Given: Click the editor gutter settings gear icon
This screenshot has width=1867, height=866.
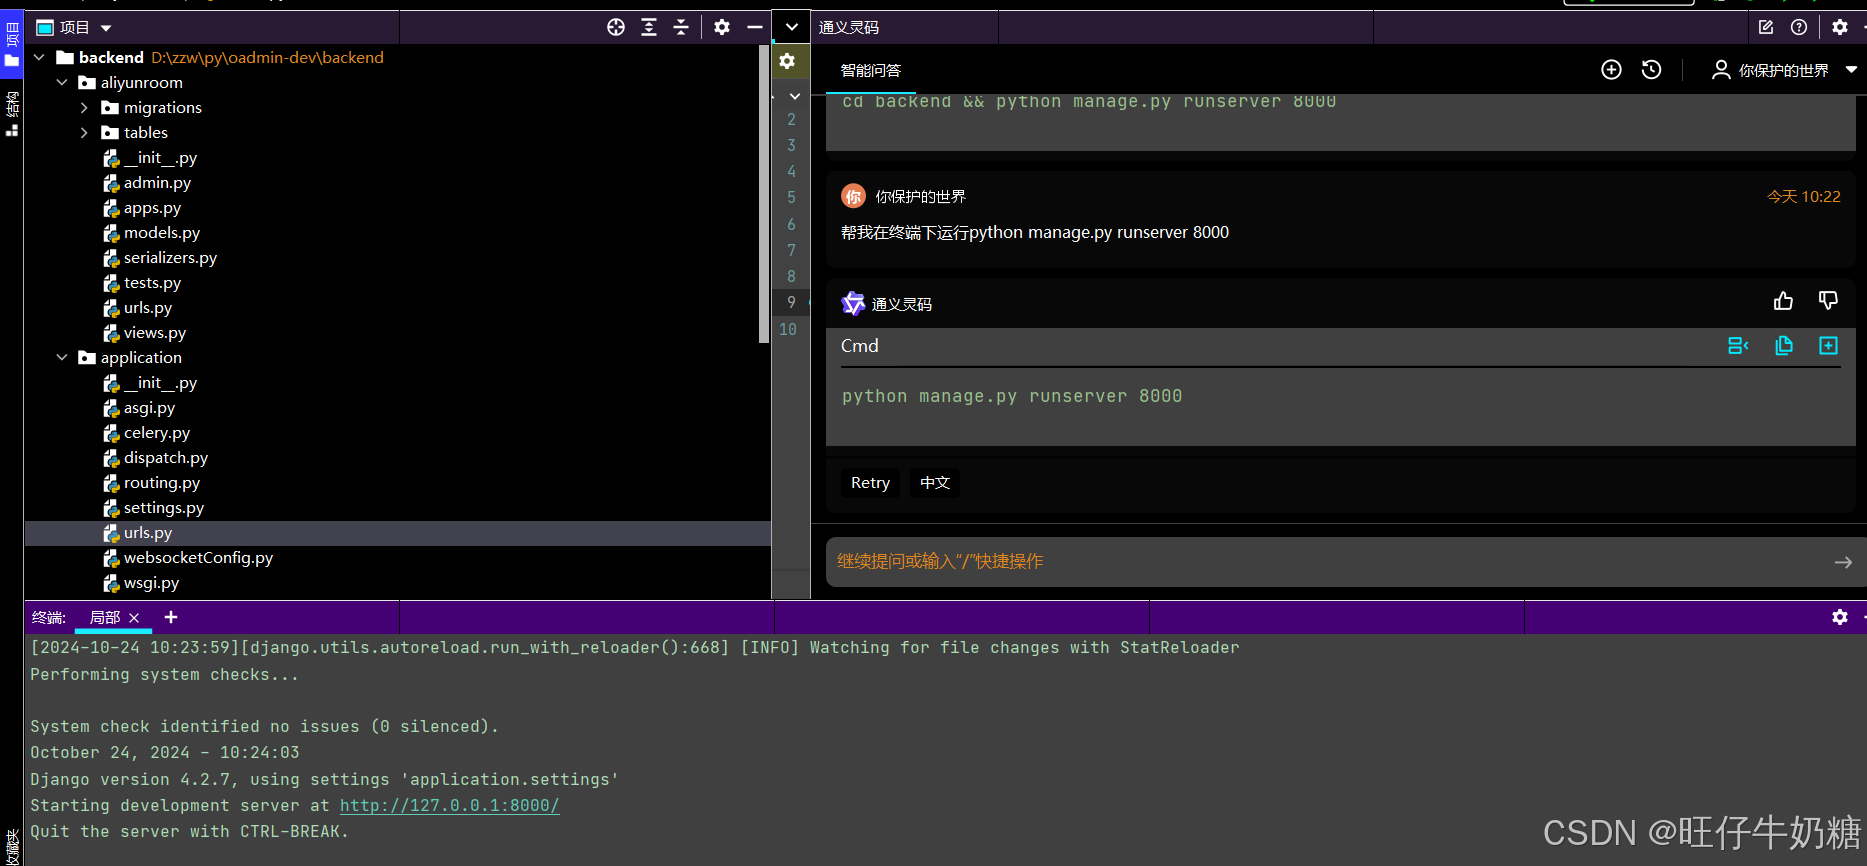Looking at the screenshot, I should [x=787, y=62].
